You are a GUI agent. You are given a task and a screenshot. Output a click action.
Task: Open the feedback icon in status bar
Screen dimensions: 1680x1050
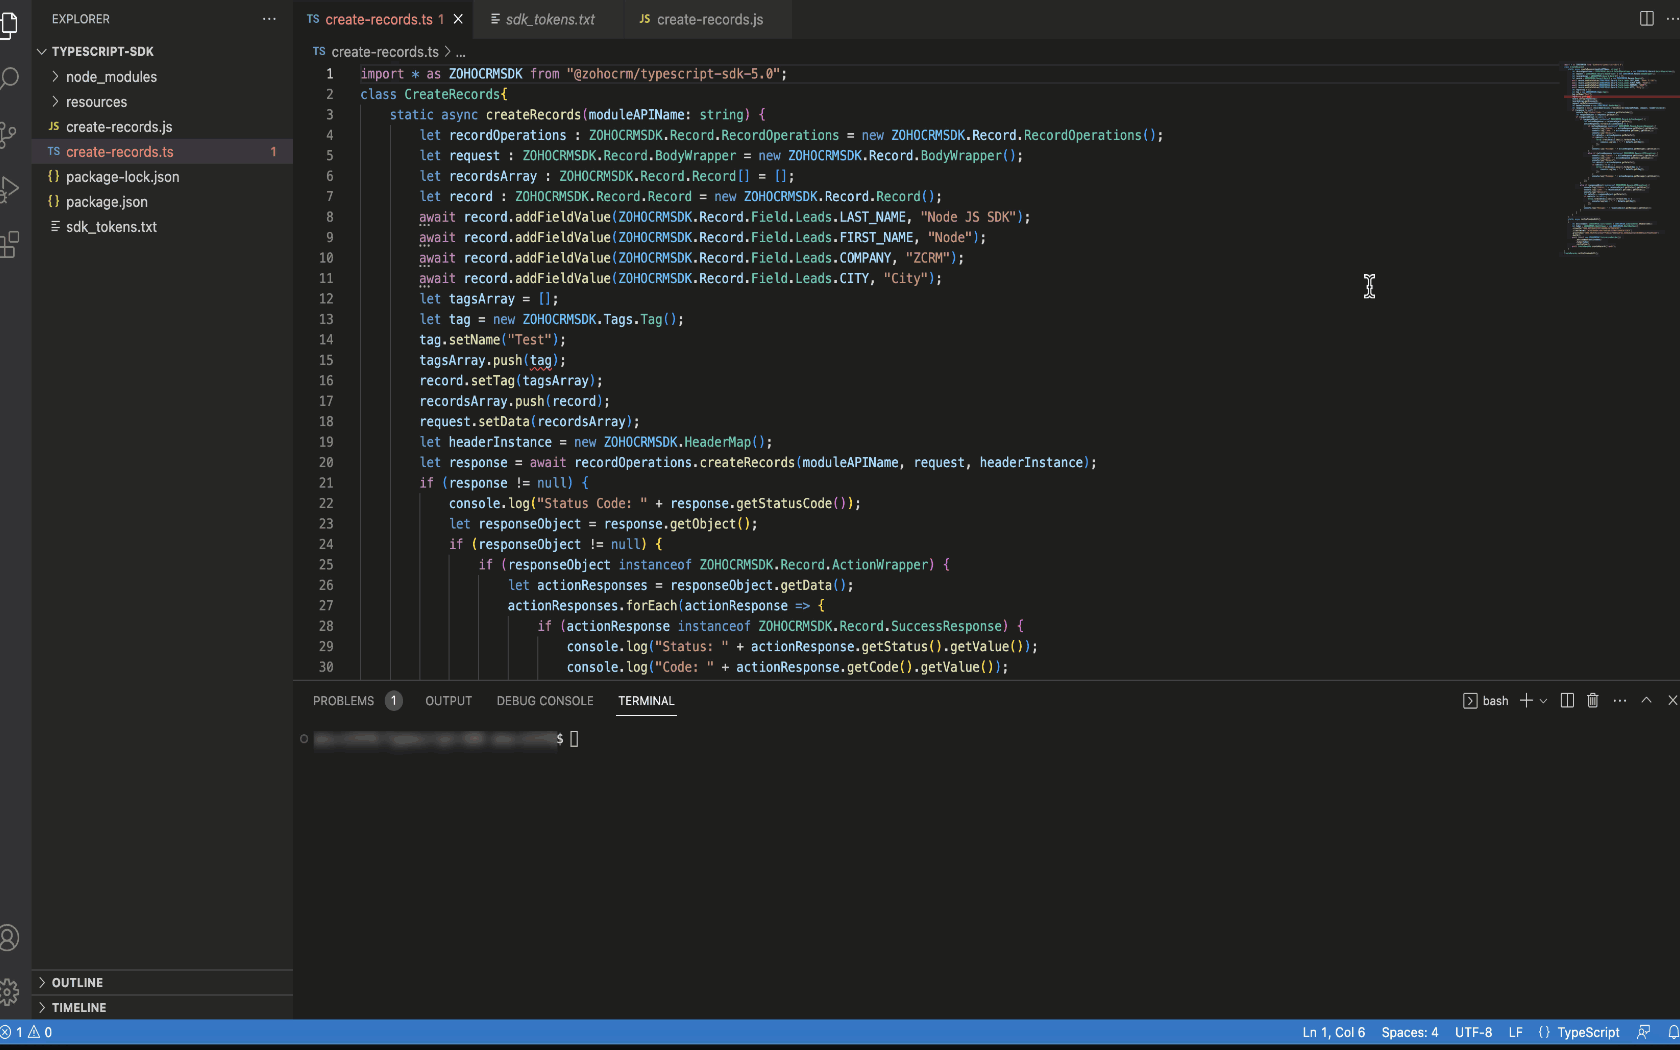coord(1643,1033)
